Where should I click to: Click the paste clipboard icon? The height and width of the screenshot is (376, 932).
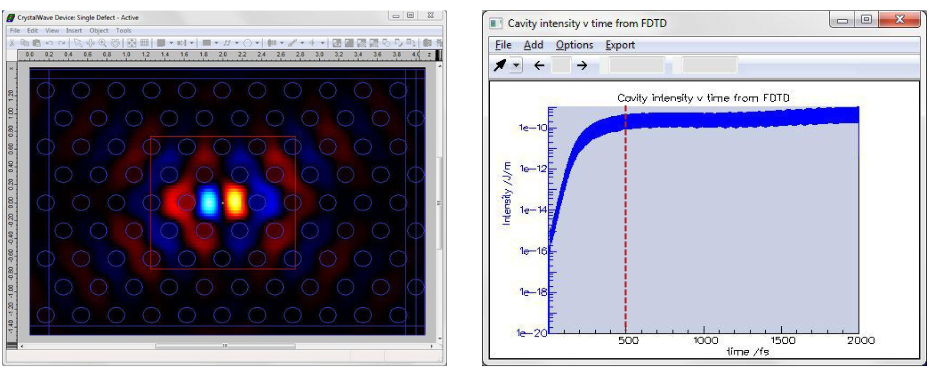[x=36, y=43]
